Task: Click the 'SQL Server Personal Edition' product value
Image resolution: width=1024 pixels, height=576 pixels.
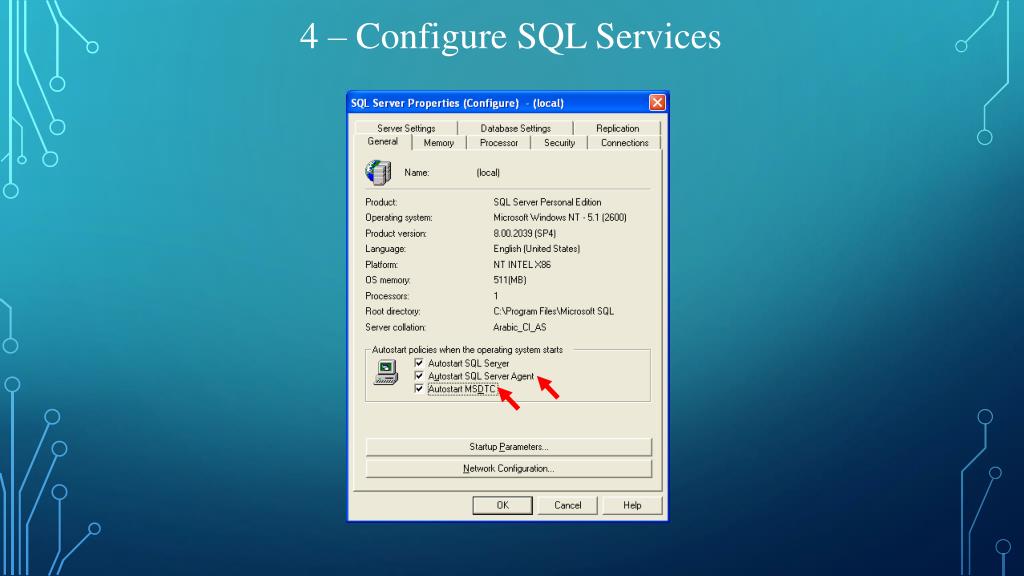Action: [x=547, y=202]
